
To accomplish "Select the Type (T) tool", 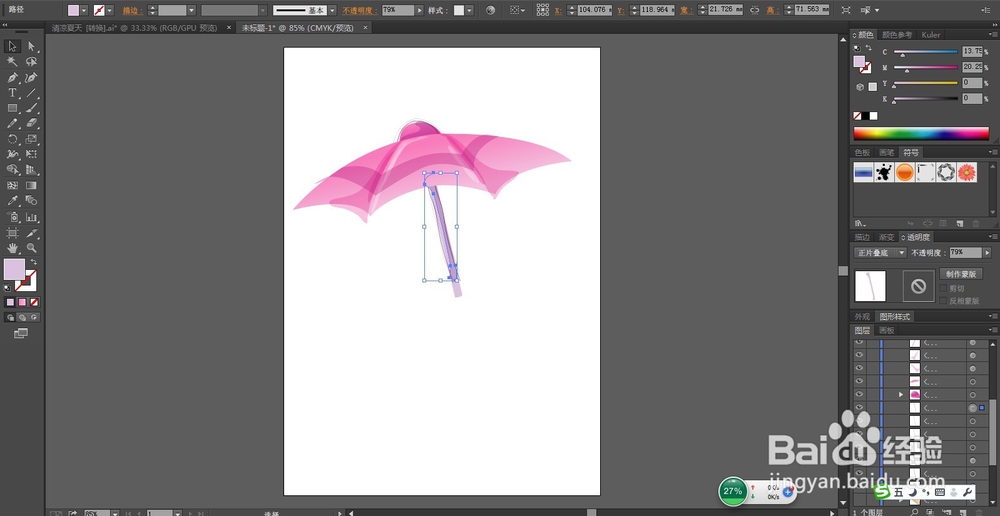I will pyautogui.click(x=12, y=92).
